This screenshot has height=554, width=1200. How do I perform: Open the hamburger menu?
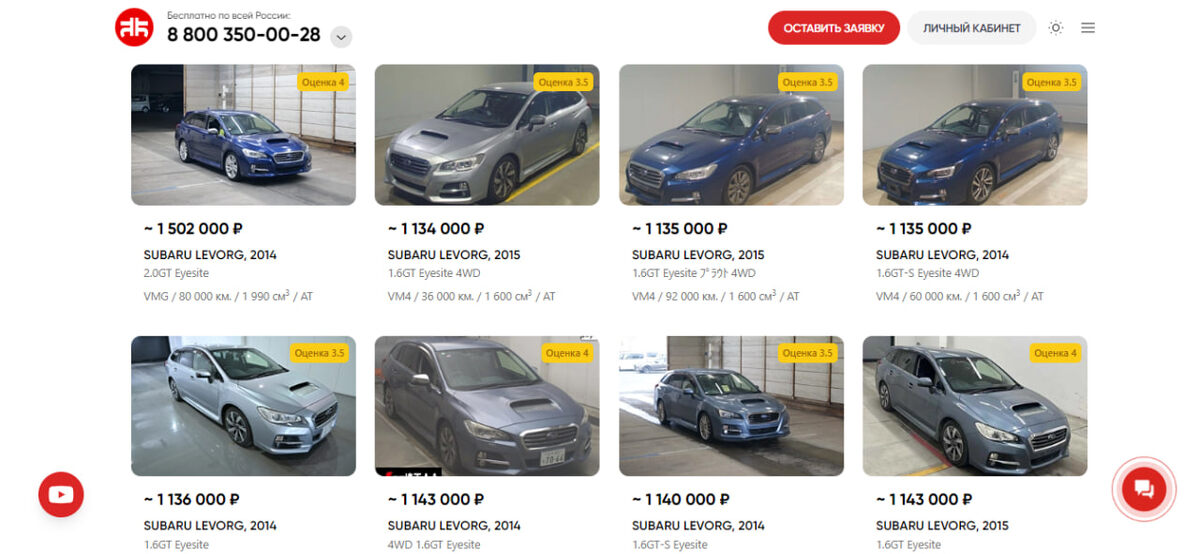[x=1088, y=28]
